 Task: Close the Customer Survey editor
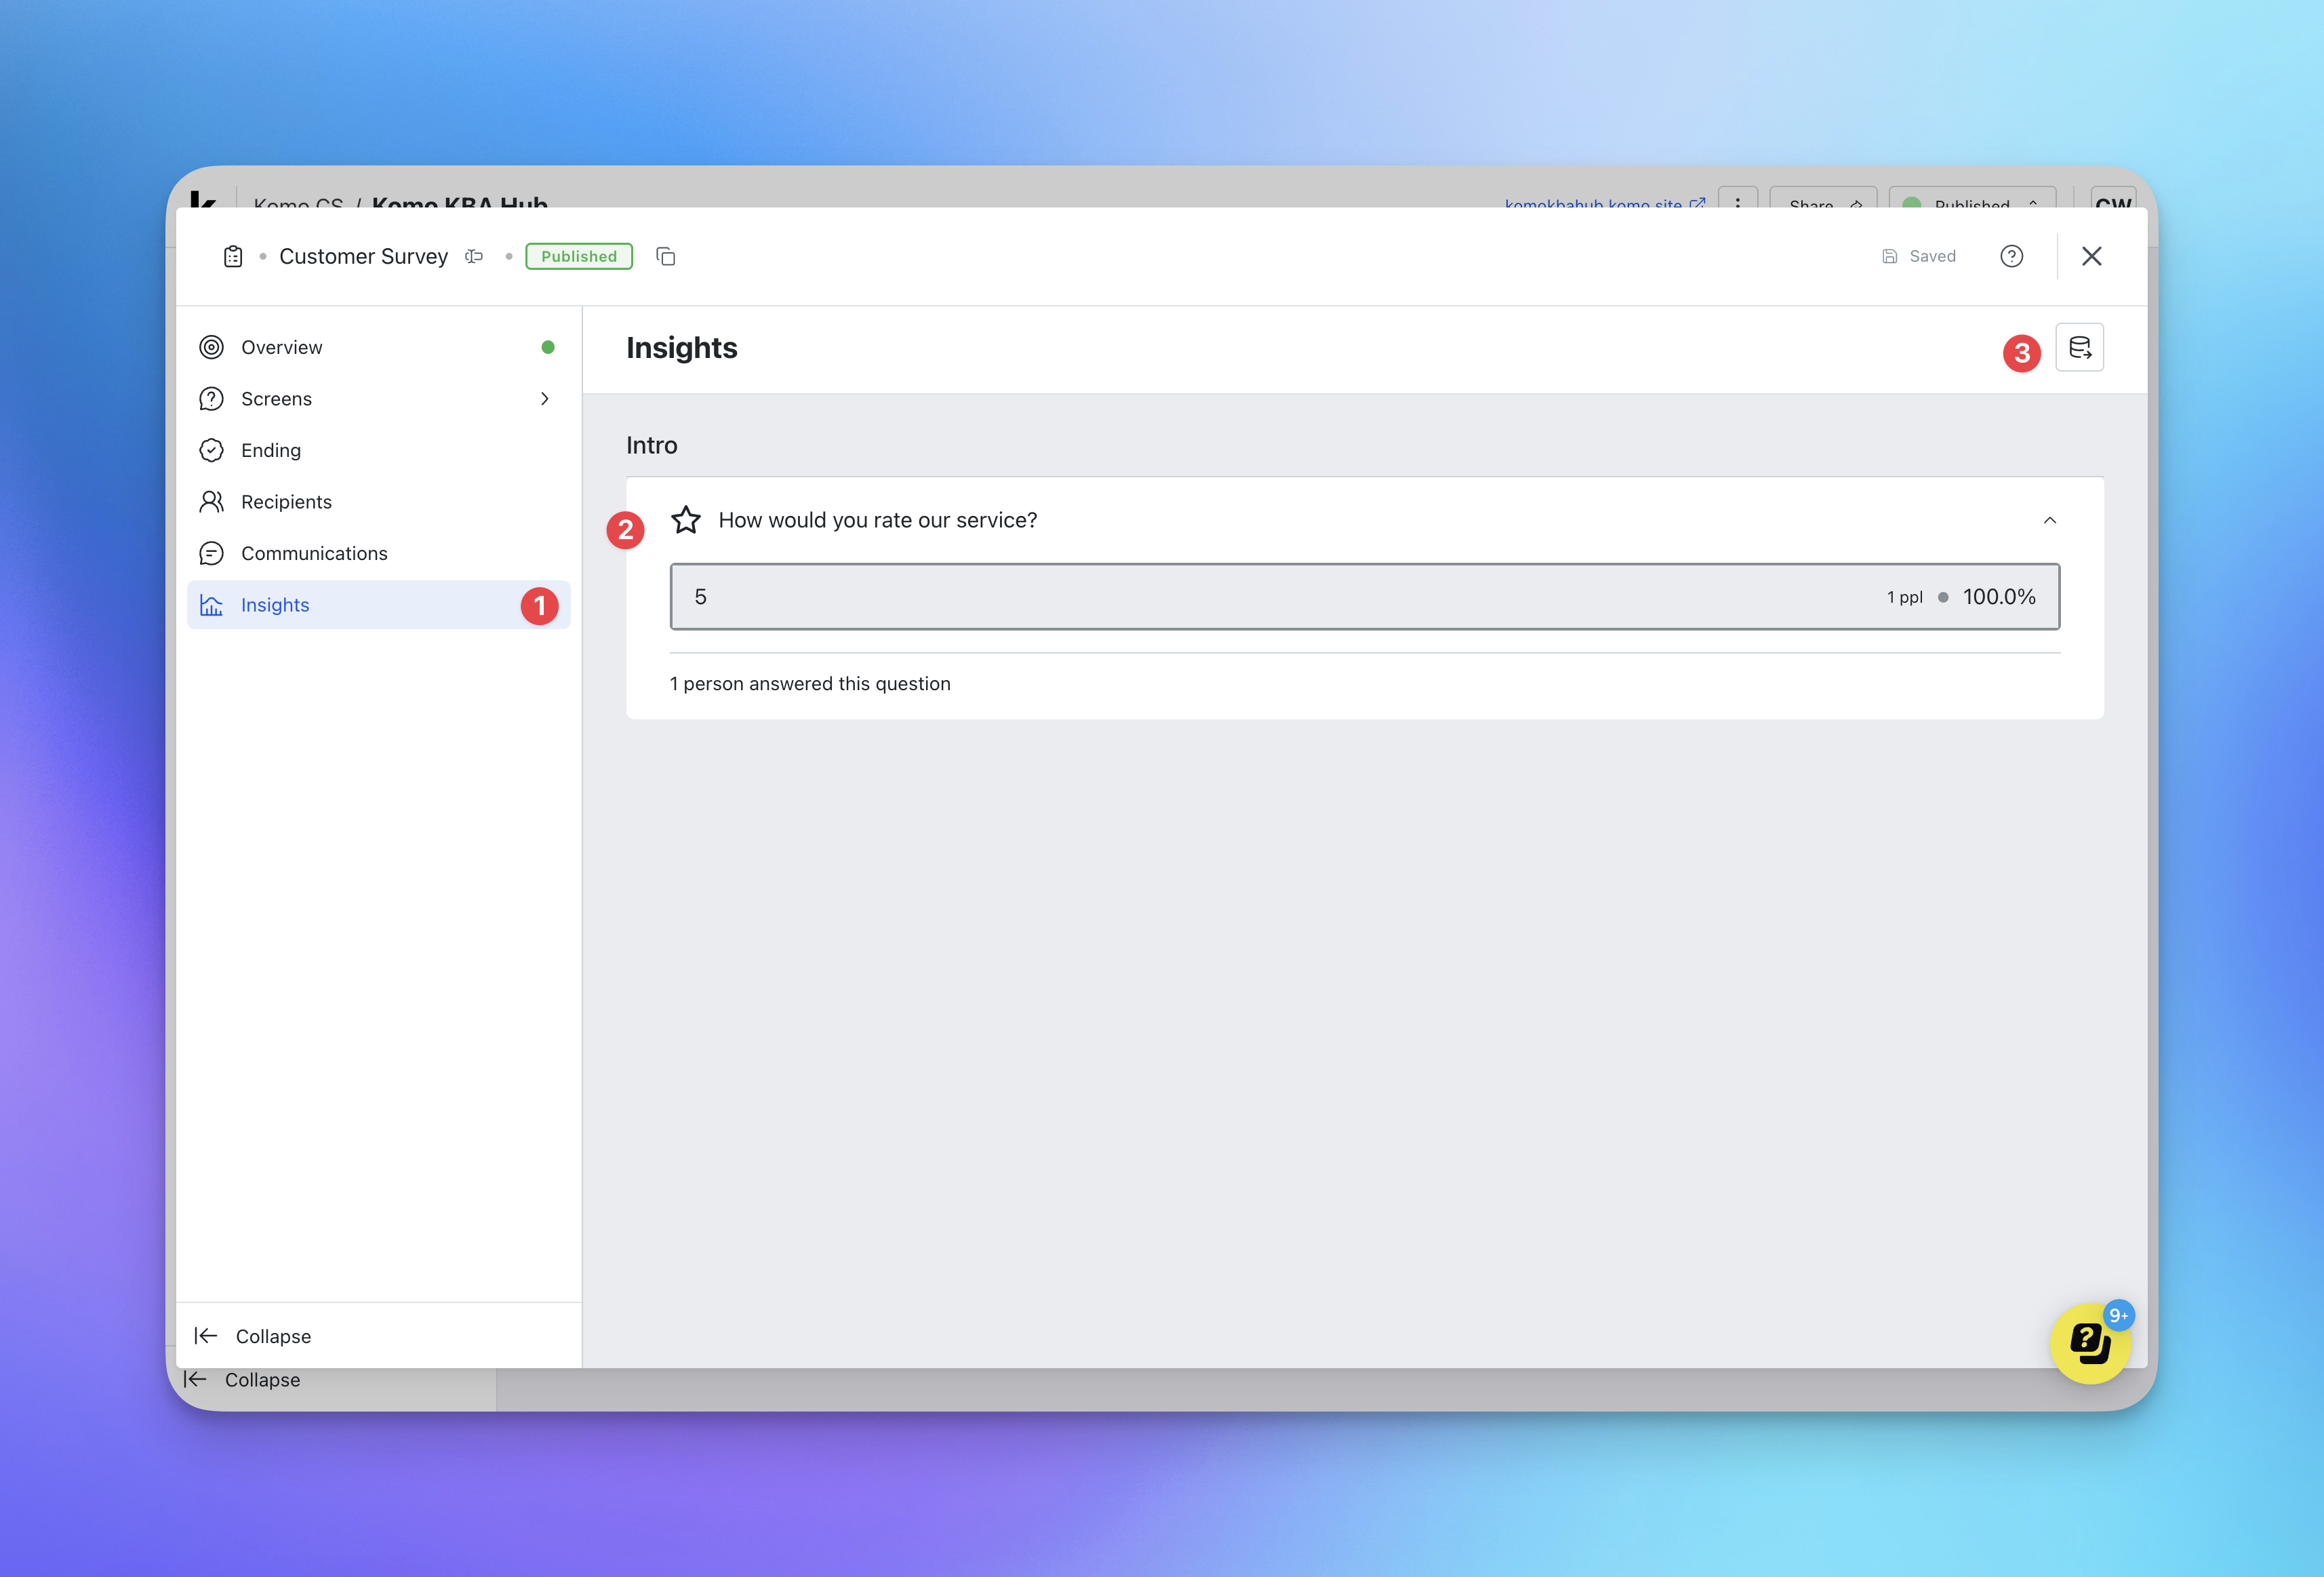tap(2091, 256)
